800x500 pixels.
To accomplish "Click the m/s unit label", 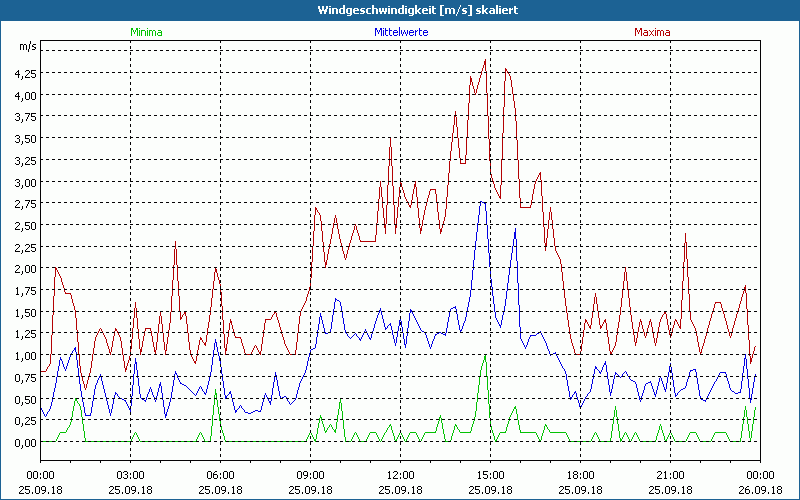I will tap(28, 46).
